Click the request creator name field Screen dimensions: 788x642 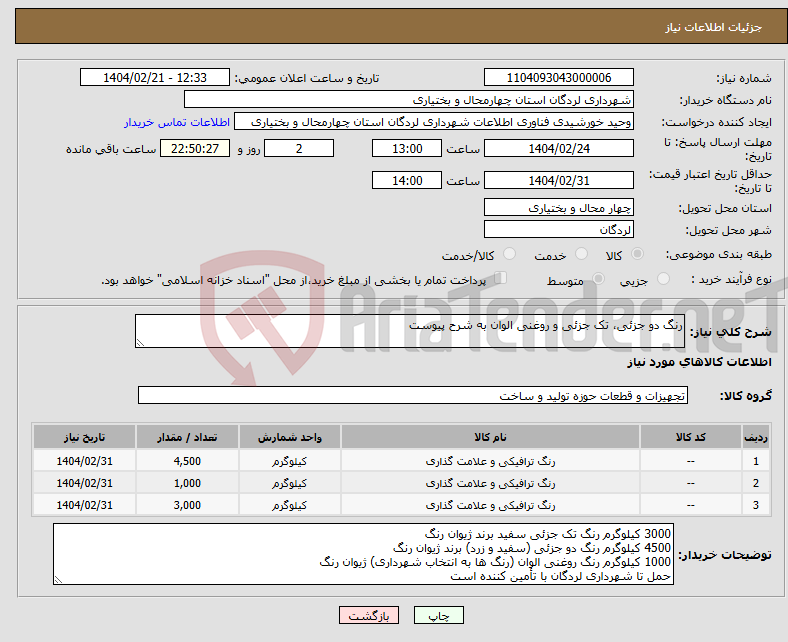pos(434,122)
